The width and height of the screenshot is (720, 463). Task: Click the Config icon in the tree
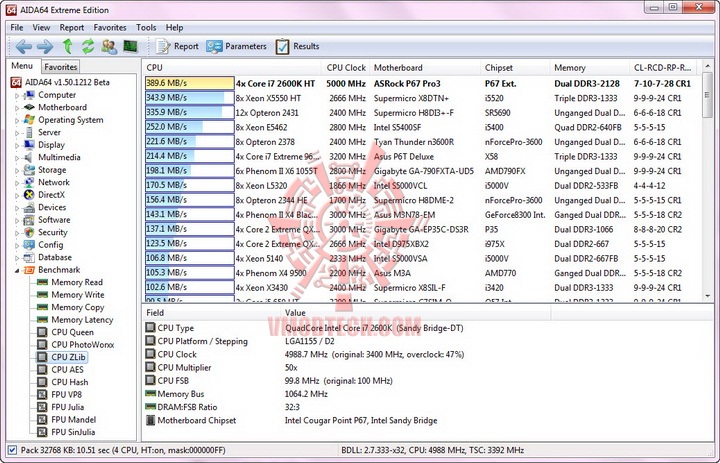pos(29,245)
